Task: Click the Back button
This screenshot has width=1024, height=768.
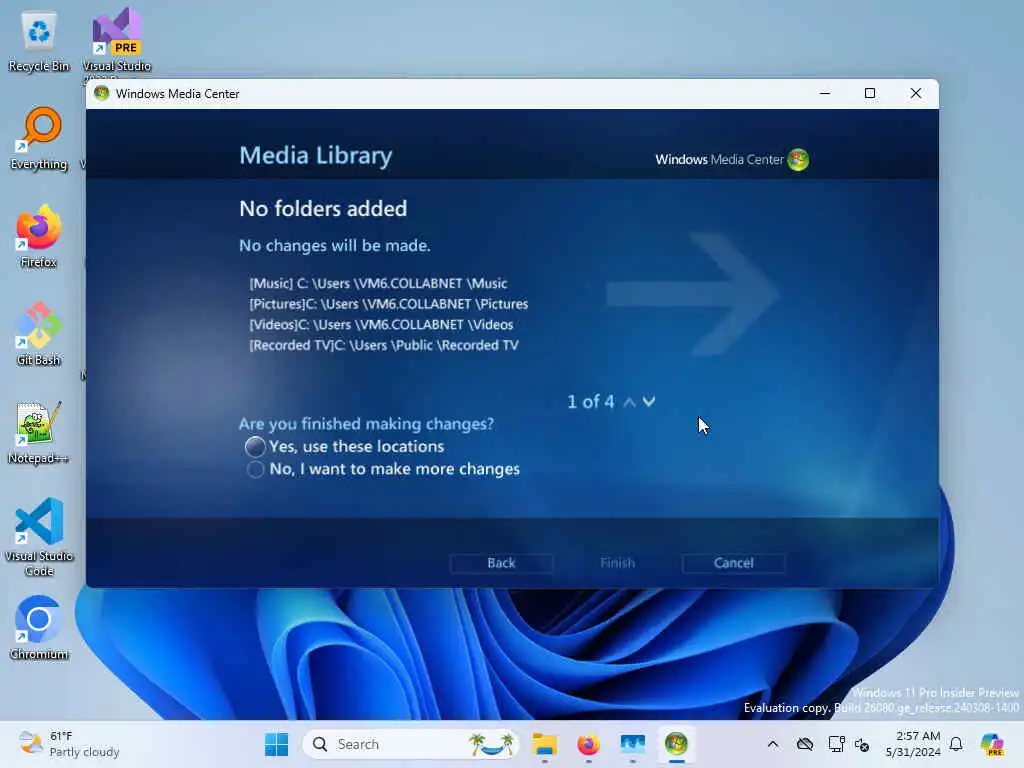Action: [501, 563]
